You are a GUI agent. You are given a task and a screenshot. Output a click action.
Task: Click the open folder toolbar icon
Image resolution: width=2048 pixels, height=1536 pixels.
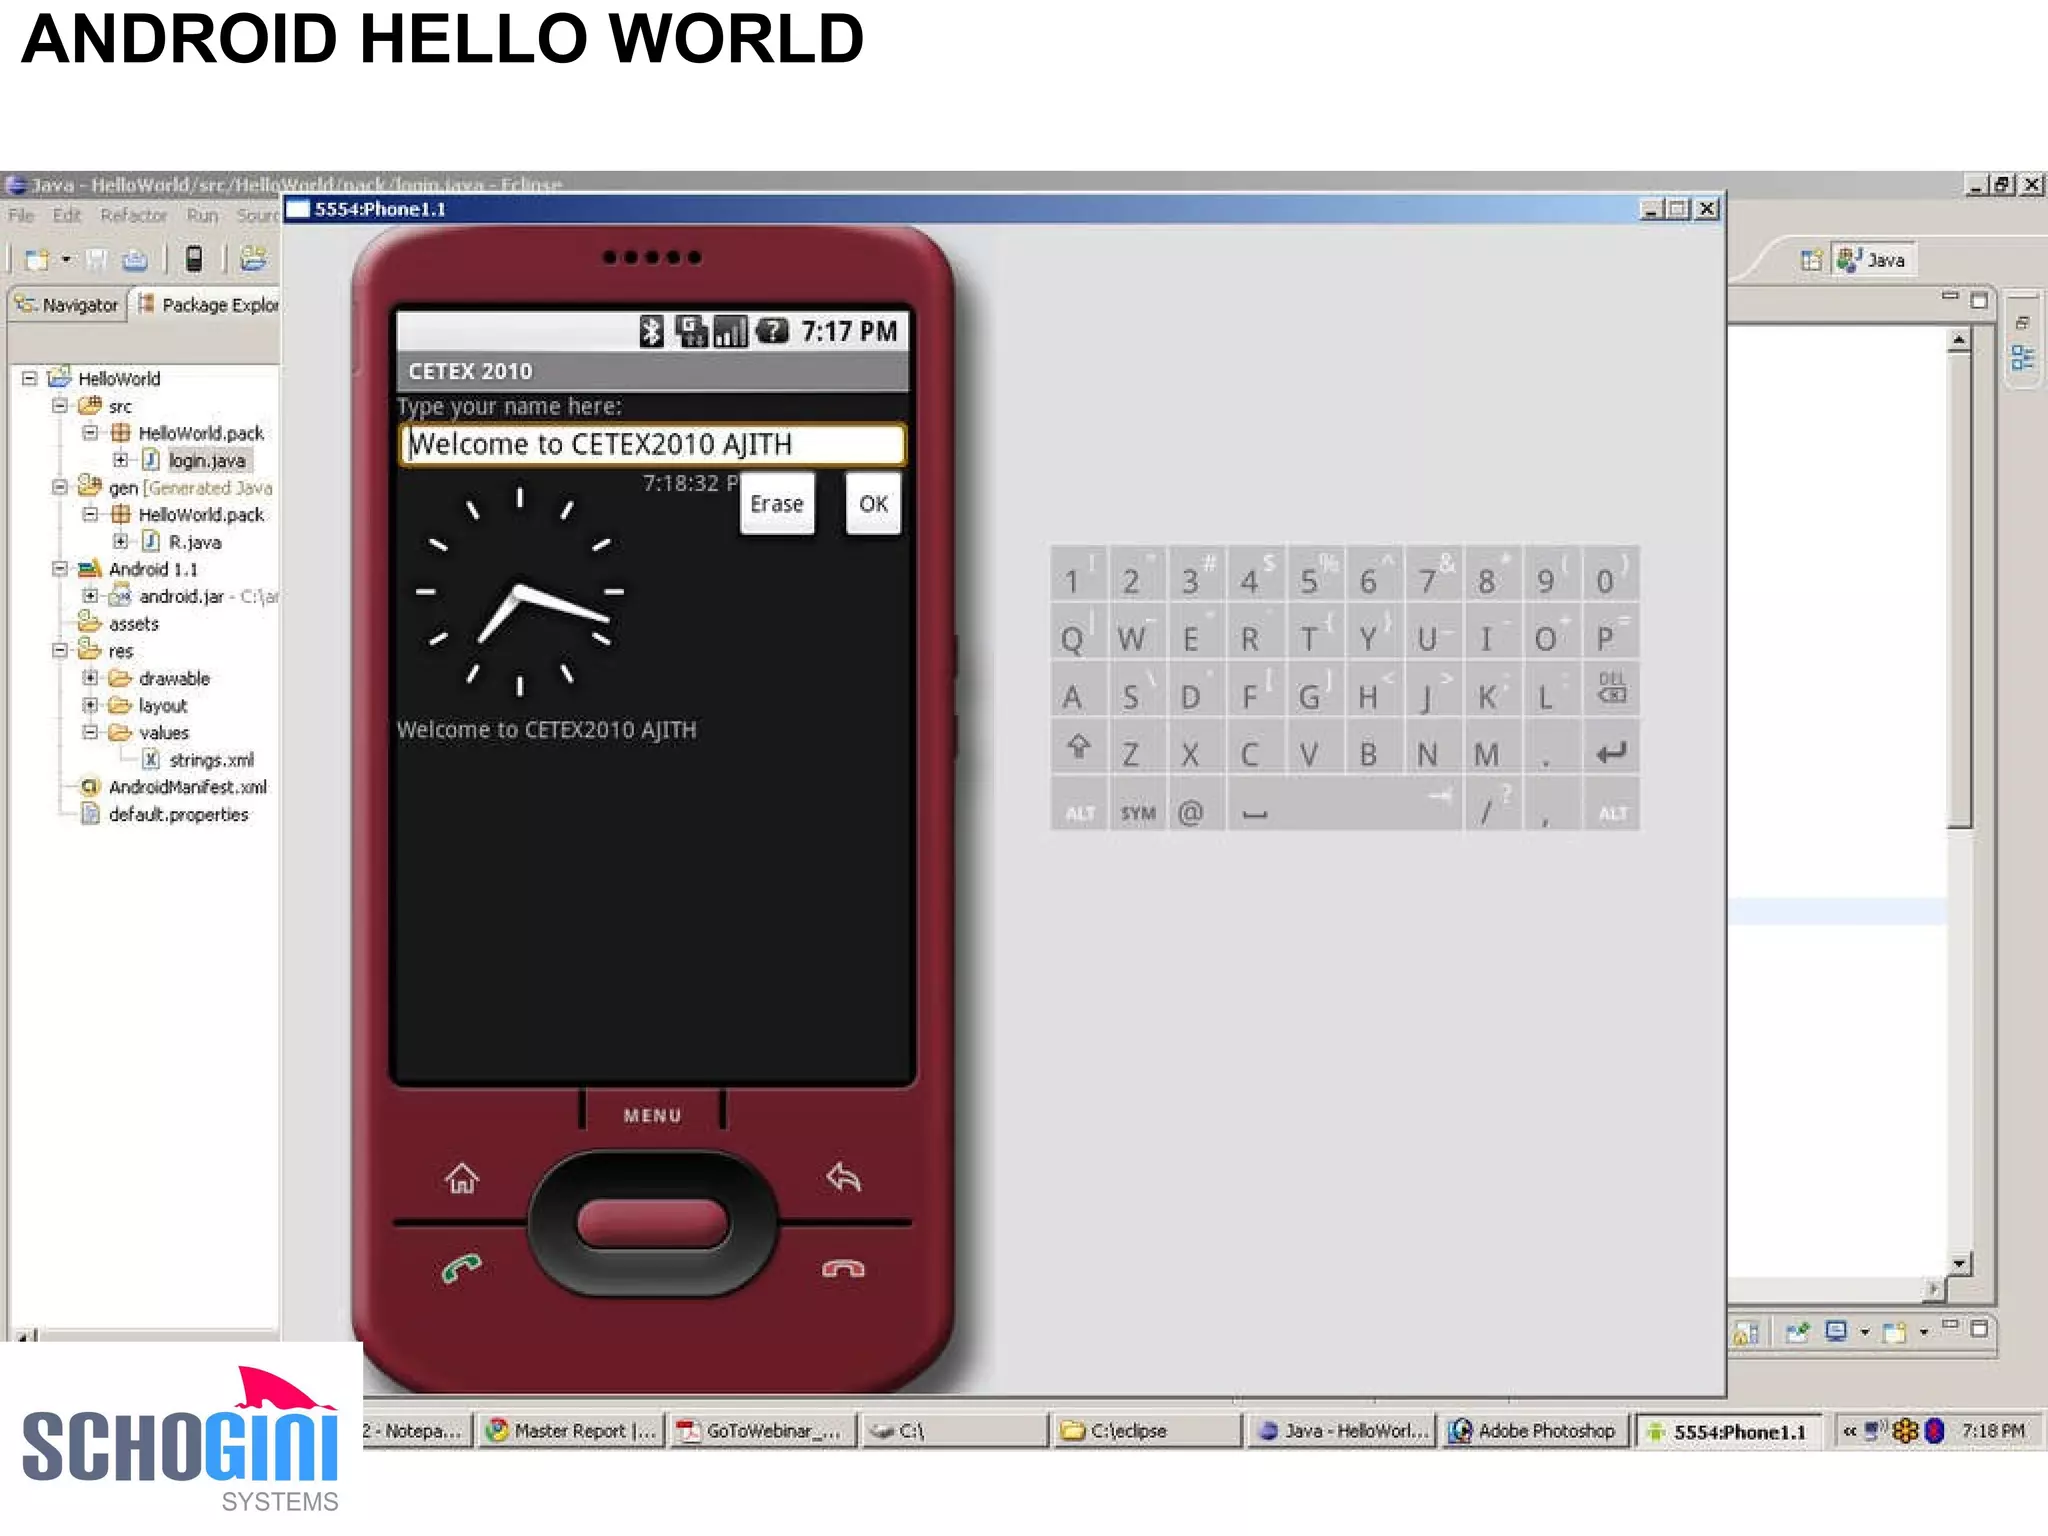pos(254,259)
